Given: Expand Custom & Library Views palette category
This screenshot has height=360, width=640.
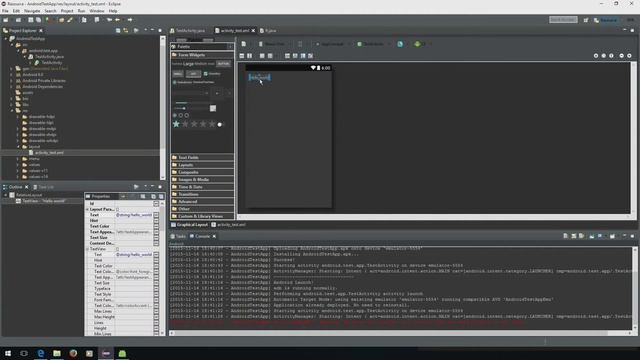Looking at the screenshot, I should coord(202,216).
